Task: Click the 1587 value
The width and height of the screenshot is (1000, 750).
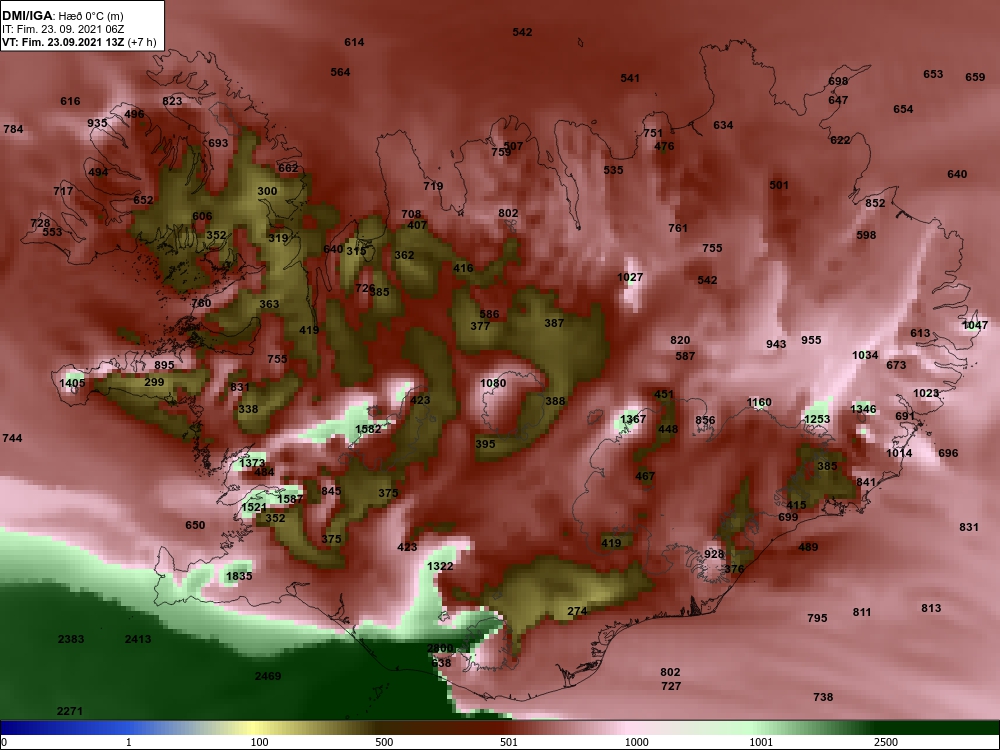Action: pos(290,499)
